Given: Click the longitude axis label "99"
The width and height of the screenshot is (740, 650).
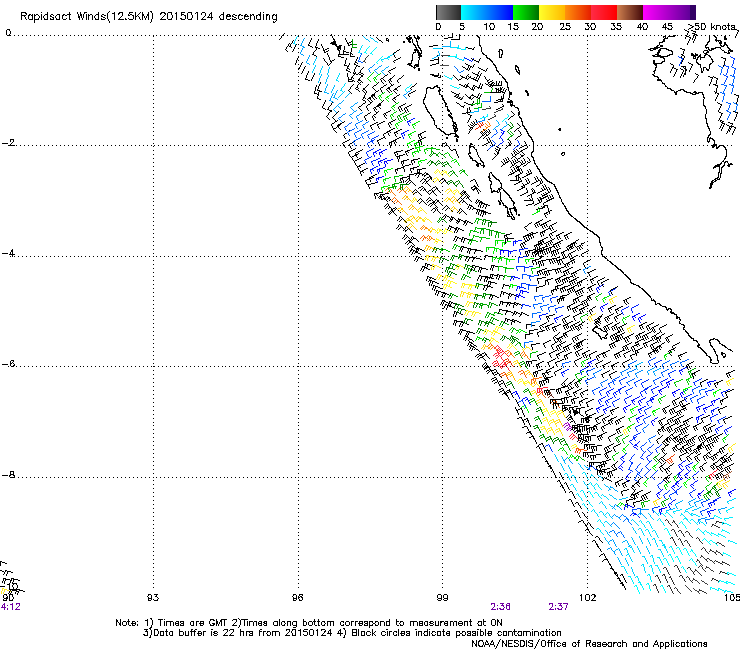Looking at the screenshot, I should coord(442,598).
